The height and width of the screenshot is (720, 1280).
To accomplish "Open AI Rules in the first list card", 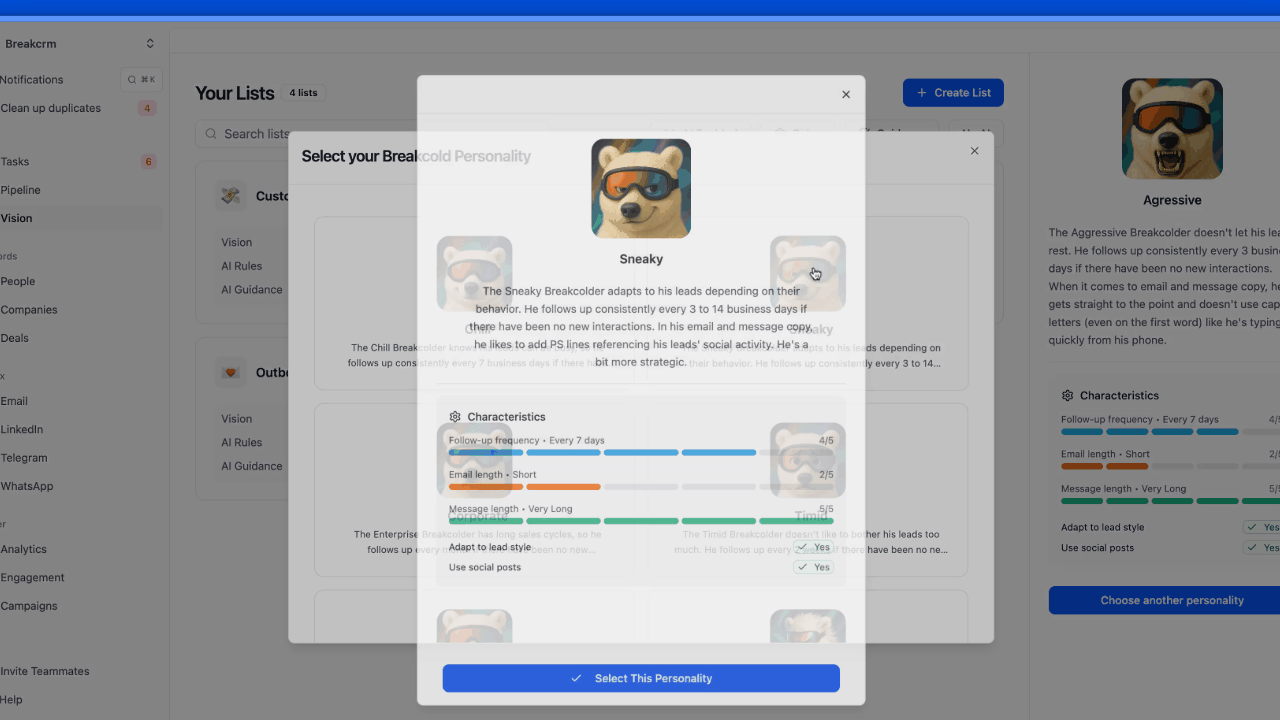I will pos(242,266).
